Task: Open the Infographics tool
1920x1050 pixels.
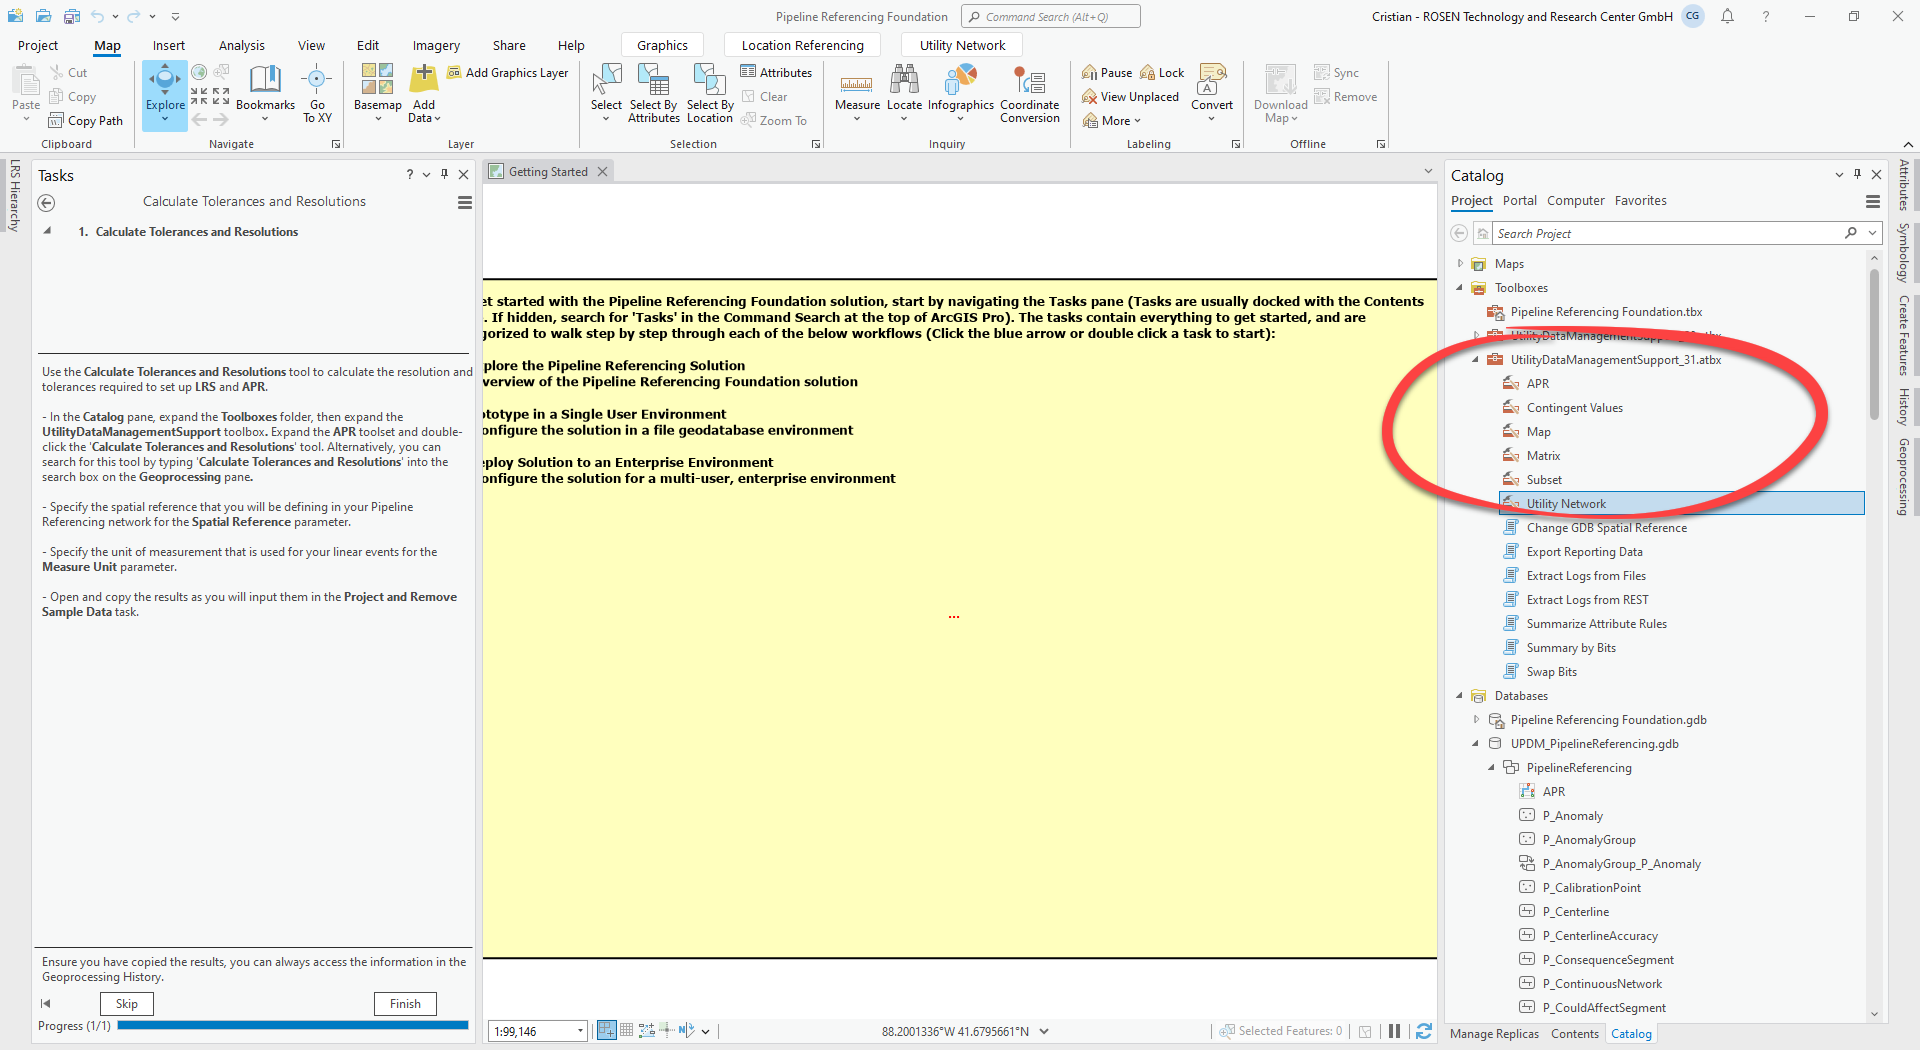Action: point(960,95)
